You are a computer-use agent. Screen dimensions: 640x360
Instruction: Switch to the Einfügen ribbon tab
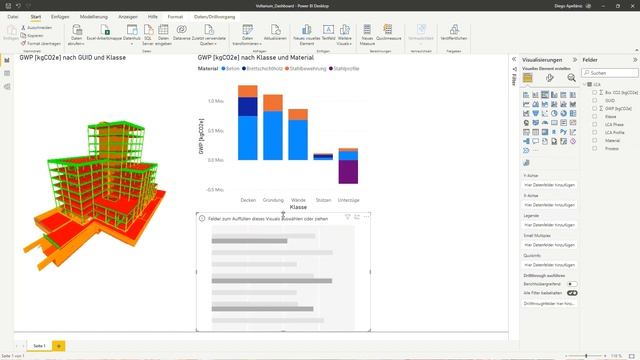click(x=60, y=17)
